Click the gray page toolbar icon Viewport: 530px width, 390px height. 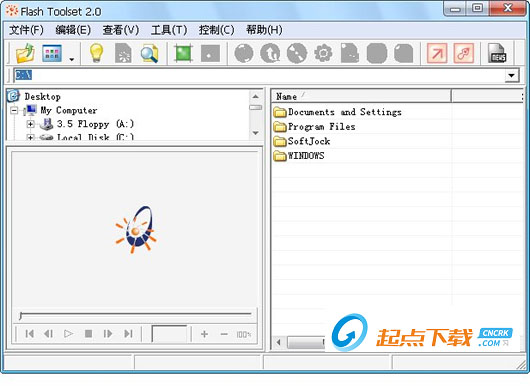[350, 53]
